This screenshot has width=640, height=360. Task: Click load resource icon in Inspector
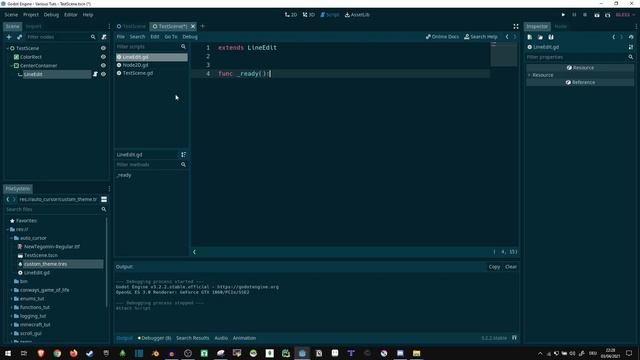tap(540, 37)
